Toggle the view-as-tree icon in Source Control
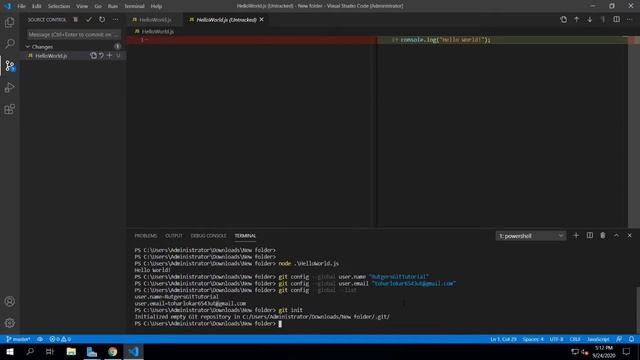Viewport: 640px width, 360px height. point(76,20)
